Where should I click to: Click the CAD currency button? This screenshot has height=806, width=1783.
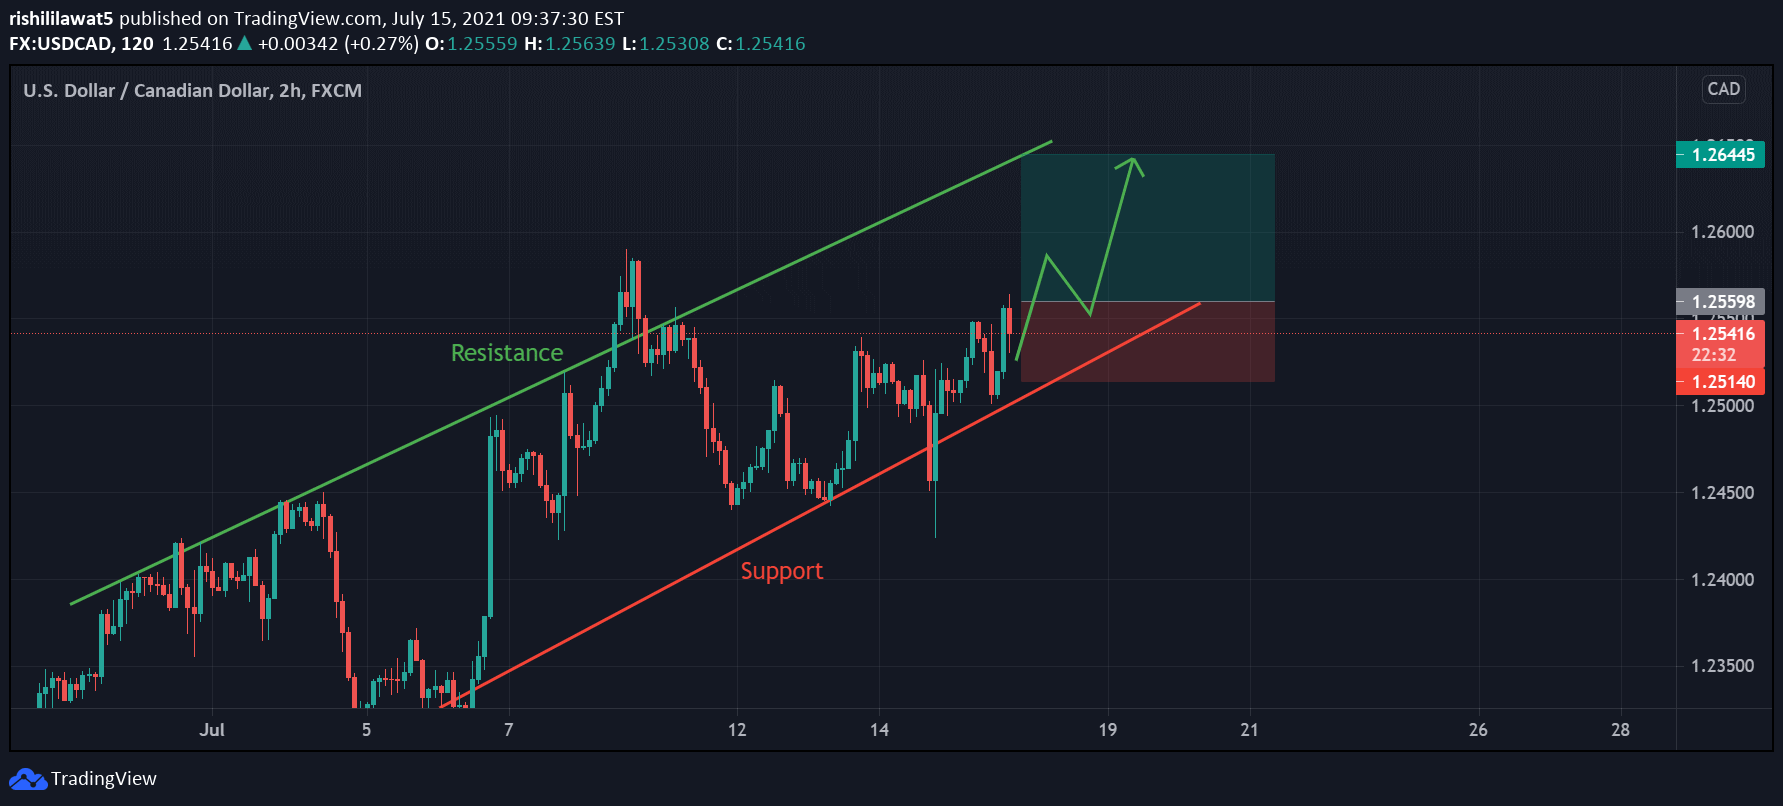pos(1723,89)
